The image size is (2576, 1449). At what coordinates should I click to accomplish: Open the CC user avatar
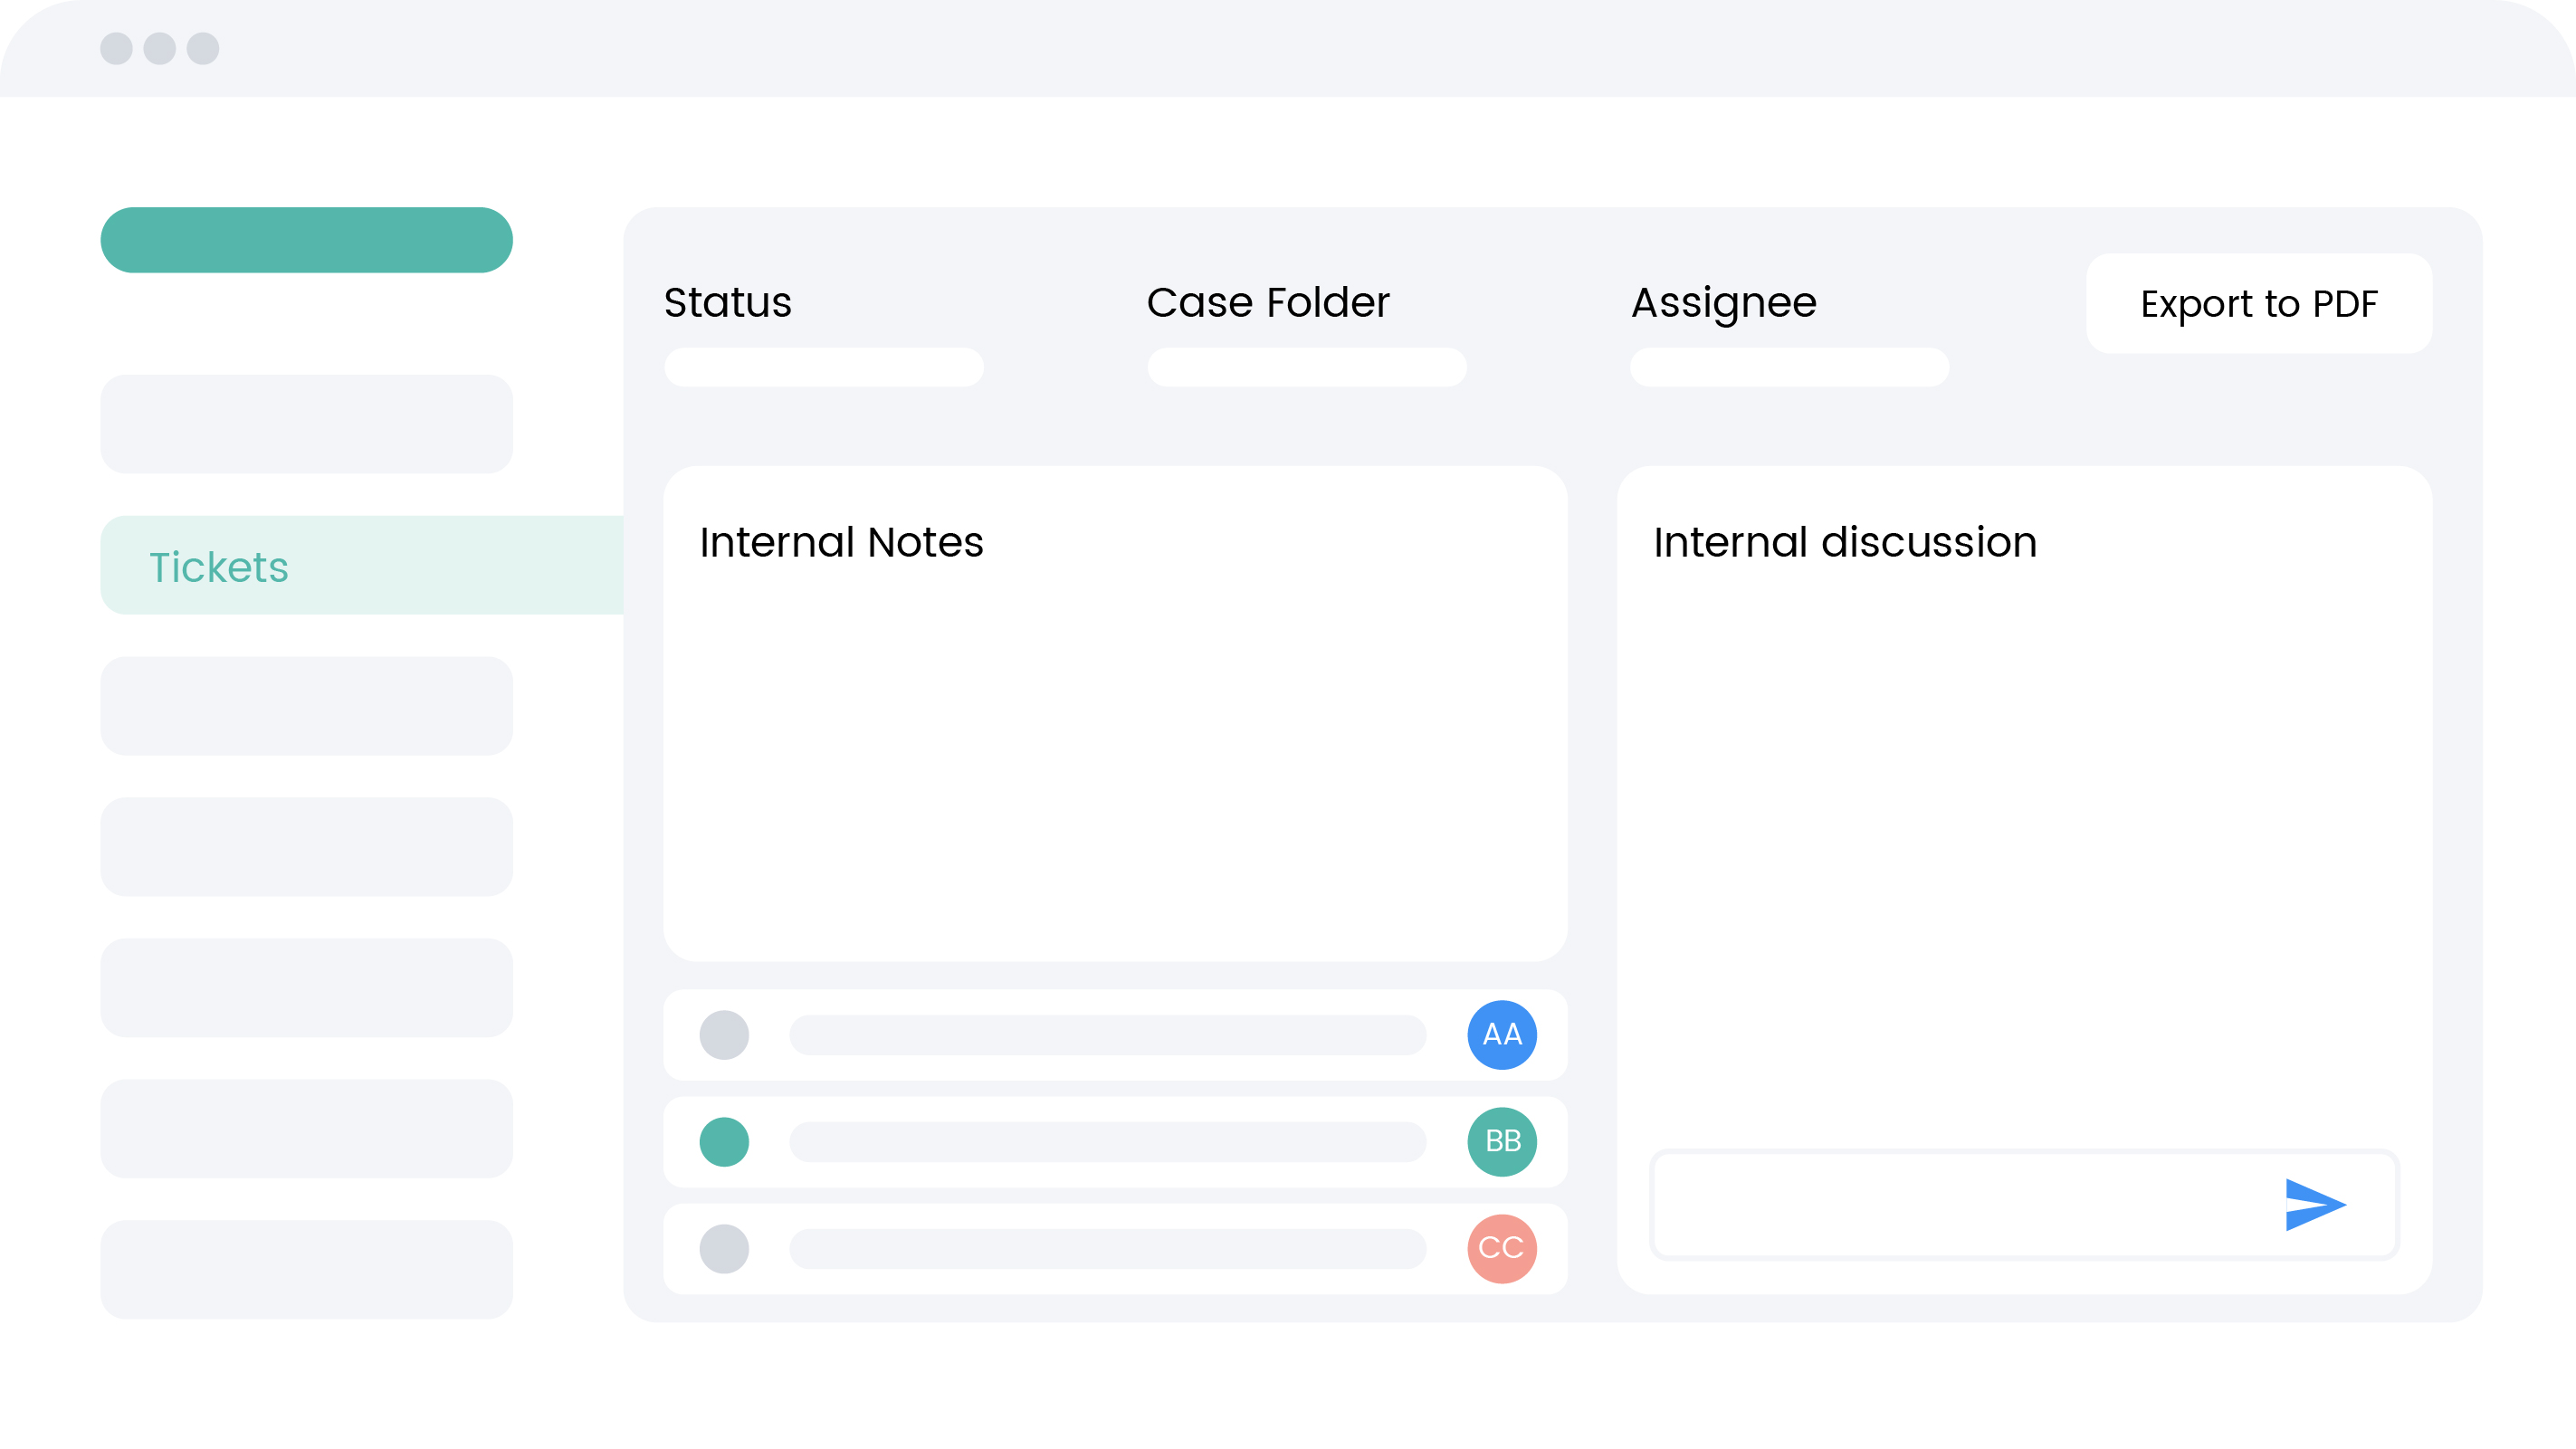[1502, 1249]
